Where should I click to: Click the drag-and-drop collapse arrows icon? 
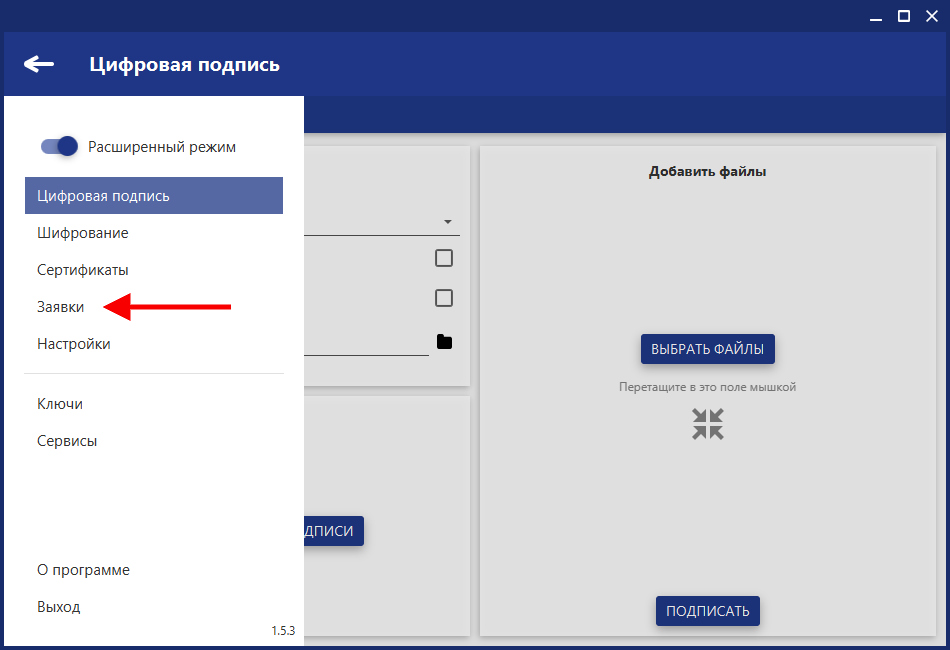(707, 424)
